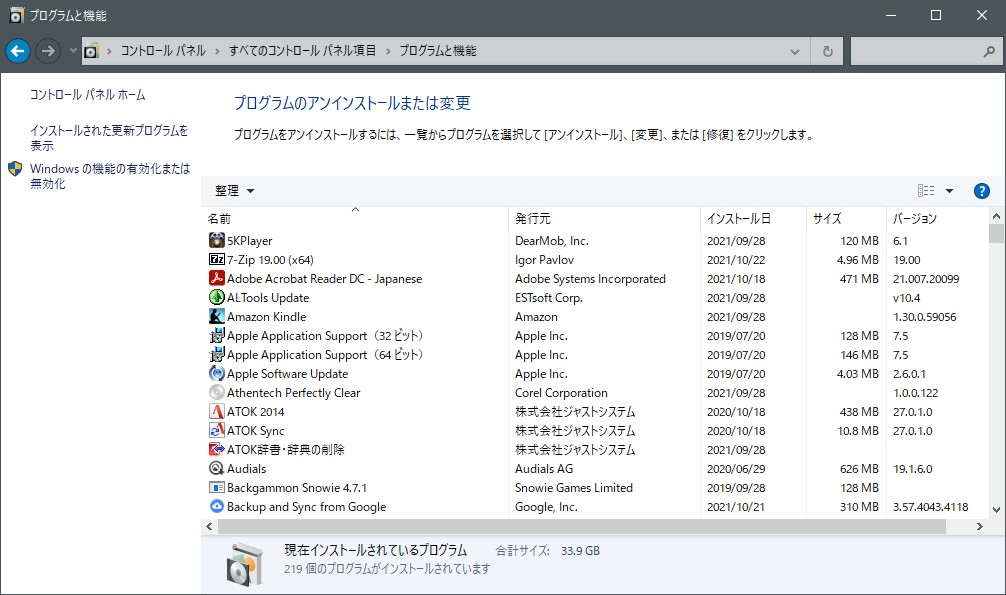Navigate to コントロール パネル breadcrumb
The width and height of the screenshot is (1006, 595).
(163, 51)
